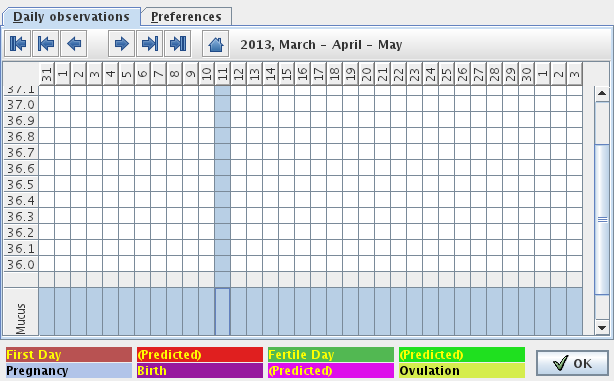Click the home icon to return to today
Screen dimensions: 614x381
216,43
